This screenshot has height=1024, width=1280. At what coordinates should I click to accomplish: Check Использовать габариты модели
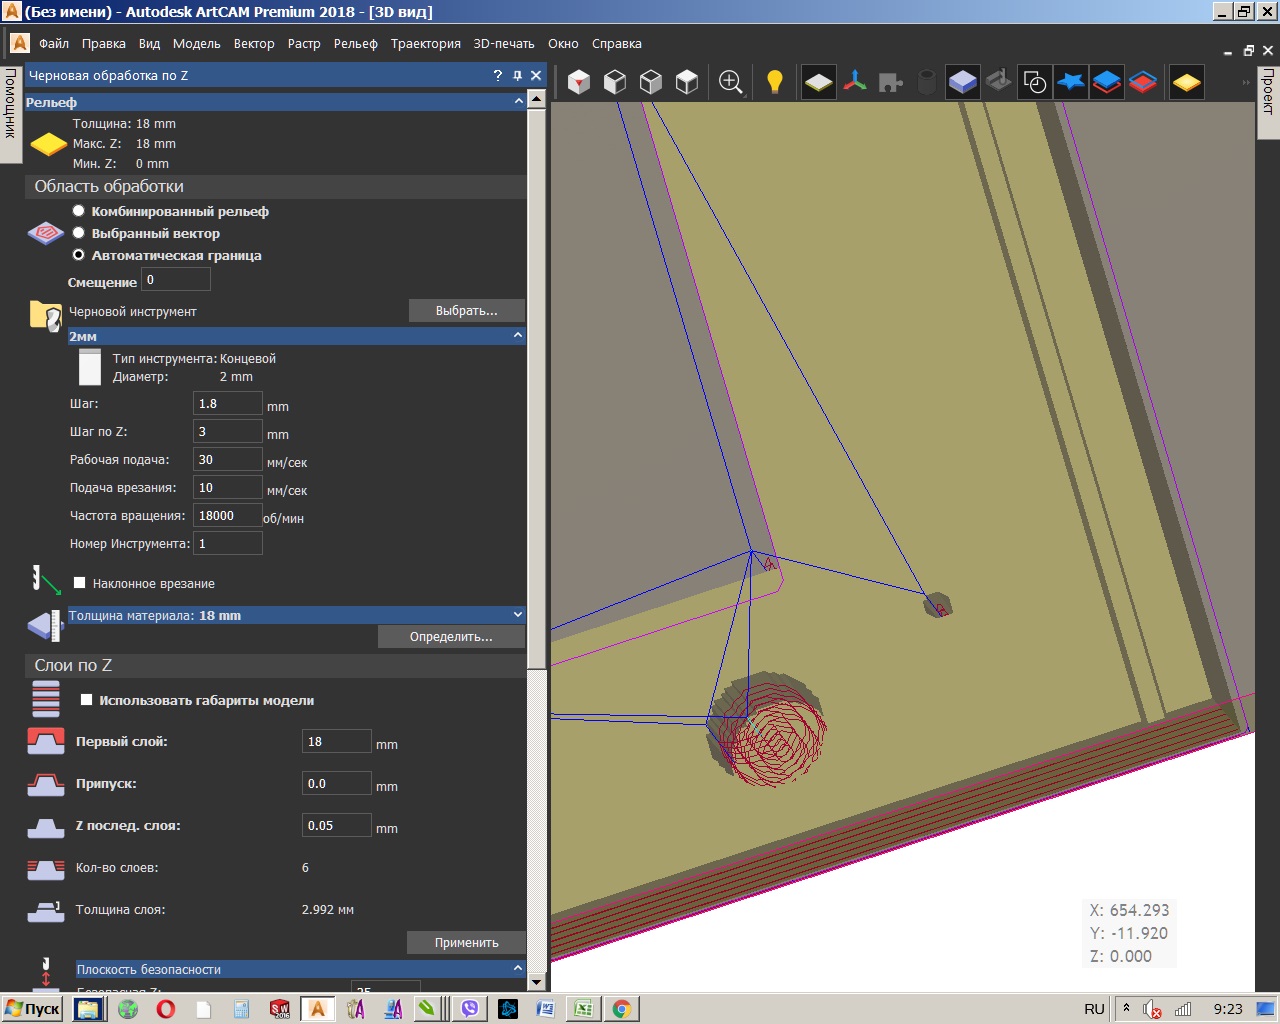pos(87,700)
